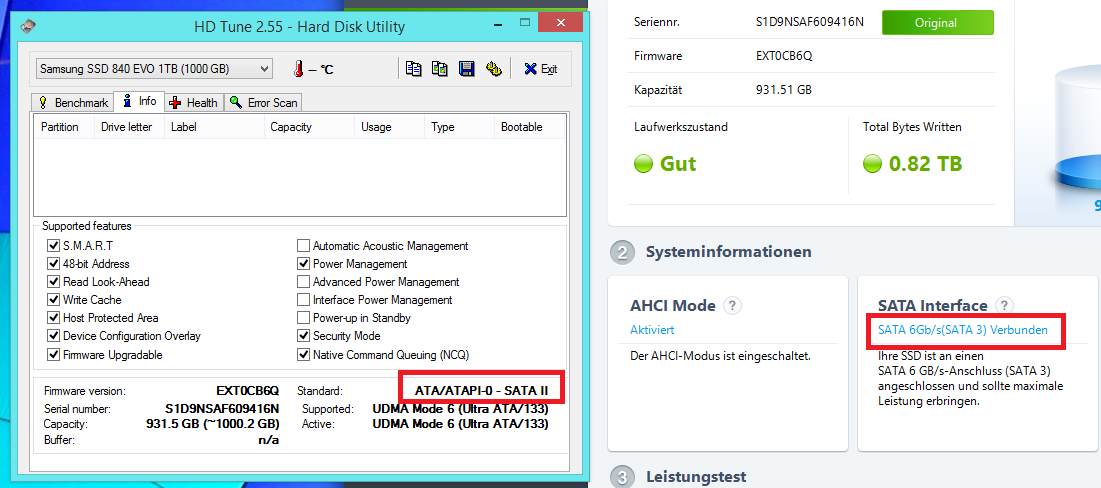Toggle the 48-bit Address checkbox
This screenshot has width=1101, height=488.
click(x=53, y=264)
